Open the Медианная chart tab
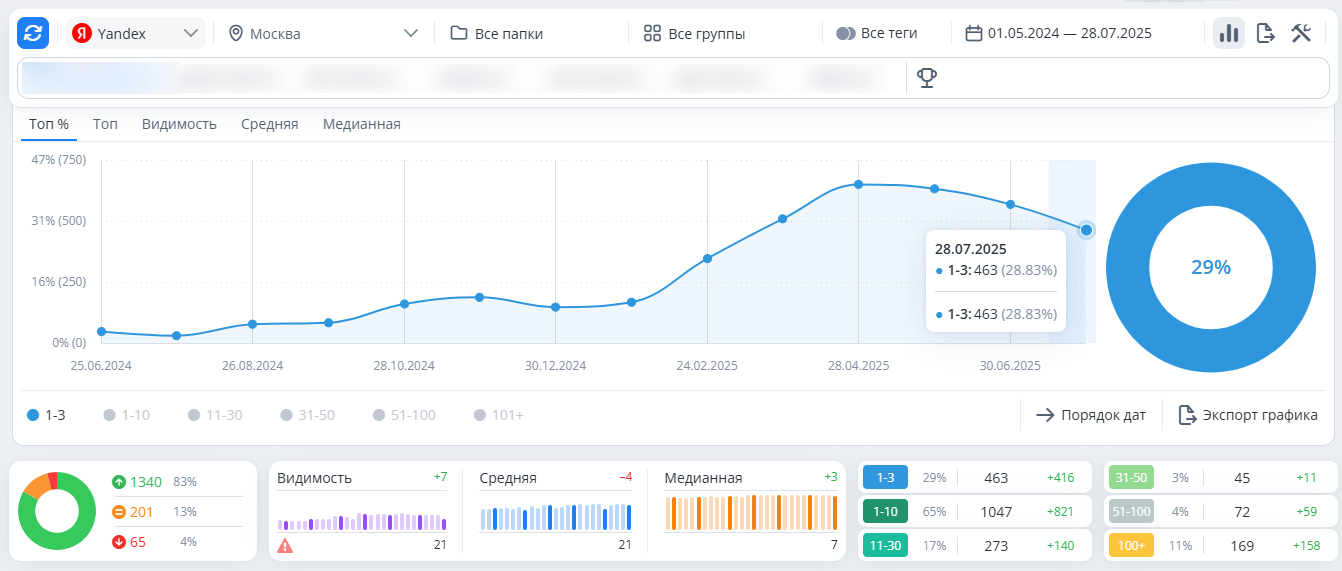 tap(361, 124)
